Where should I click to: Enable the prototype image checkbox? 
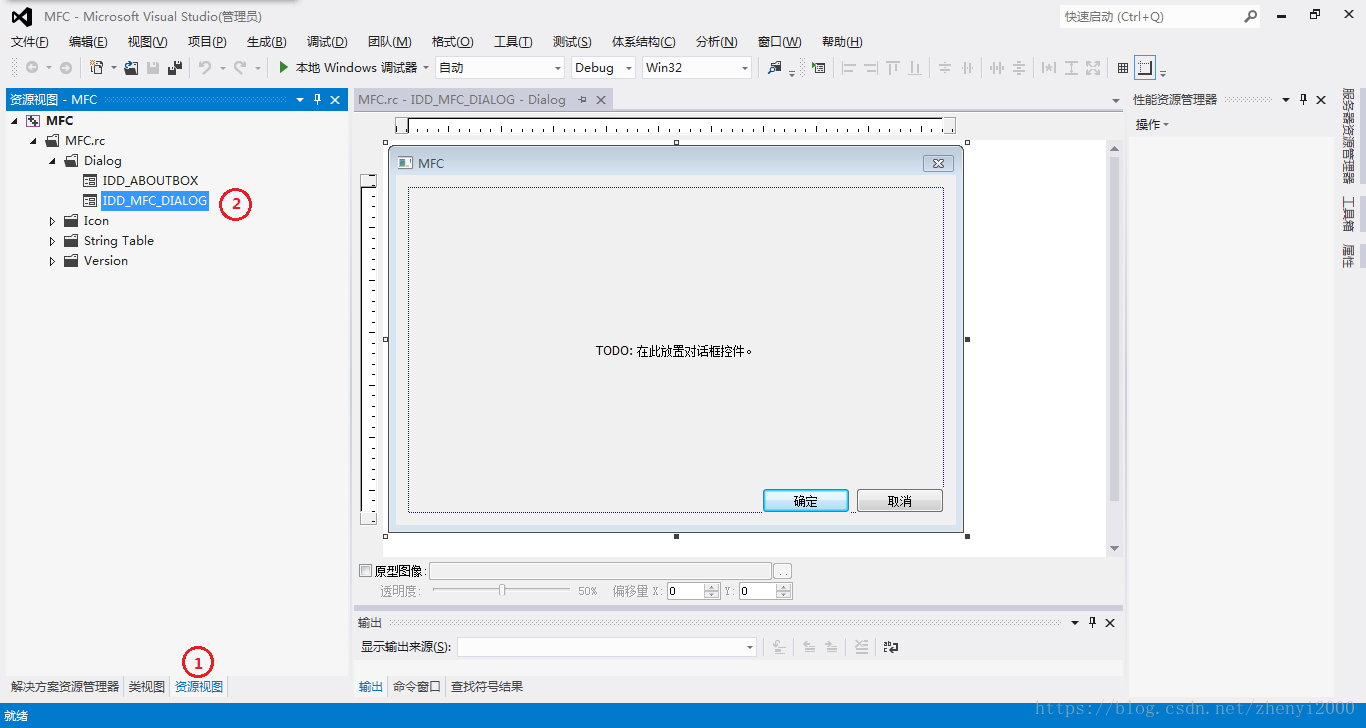click(365, 571)
